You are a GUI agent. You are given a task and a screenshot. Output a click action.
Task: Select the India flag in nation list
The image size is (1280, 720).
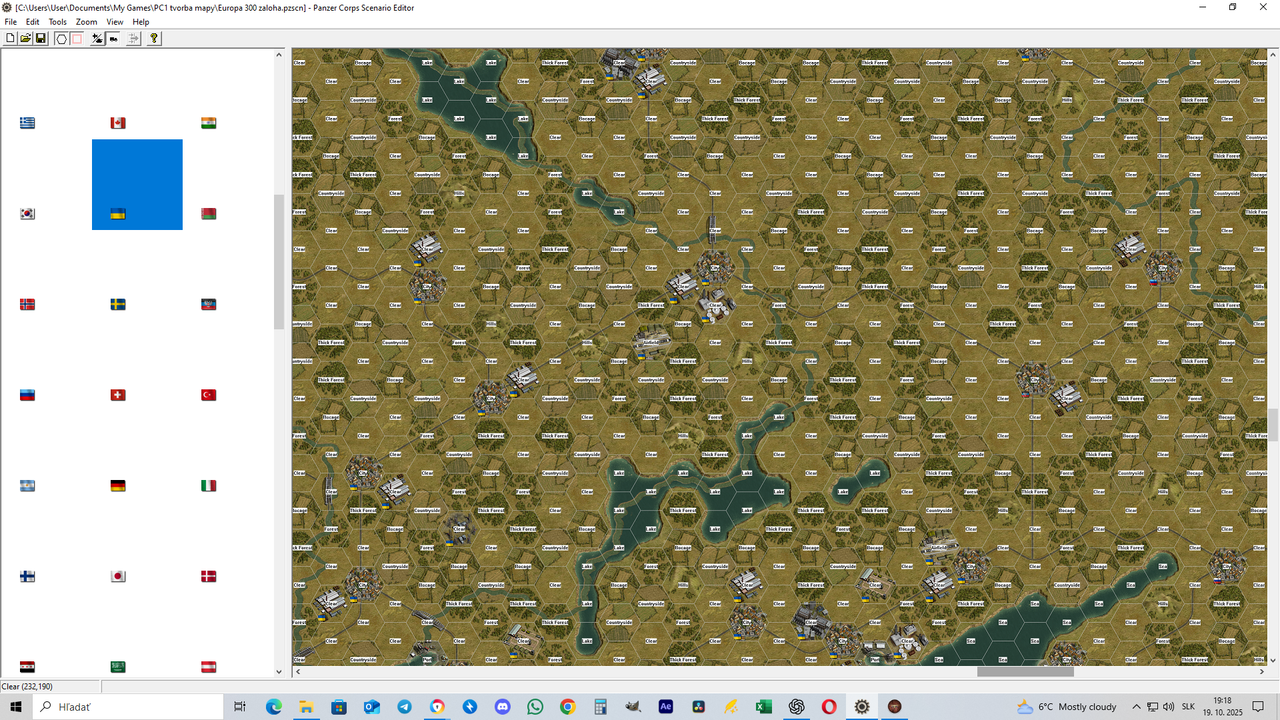209,123
